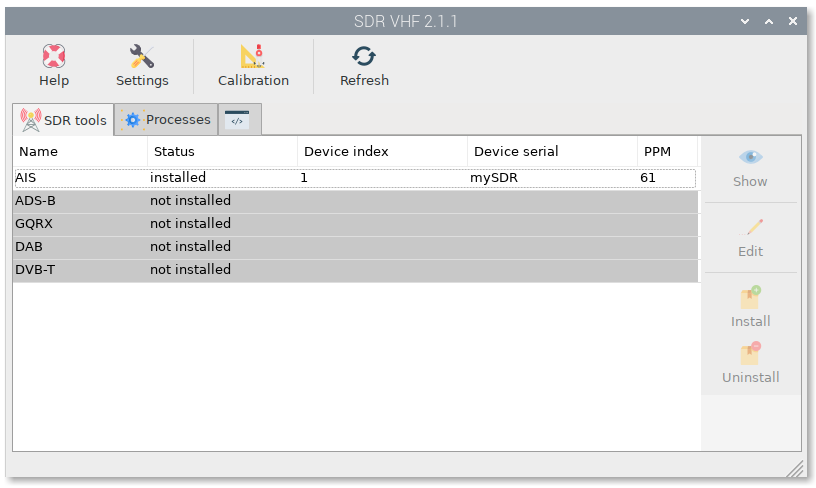Maximize the SDR VHF window

(x=769, y=21)
